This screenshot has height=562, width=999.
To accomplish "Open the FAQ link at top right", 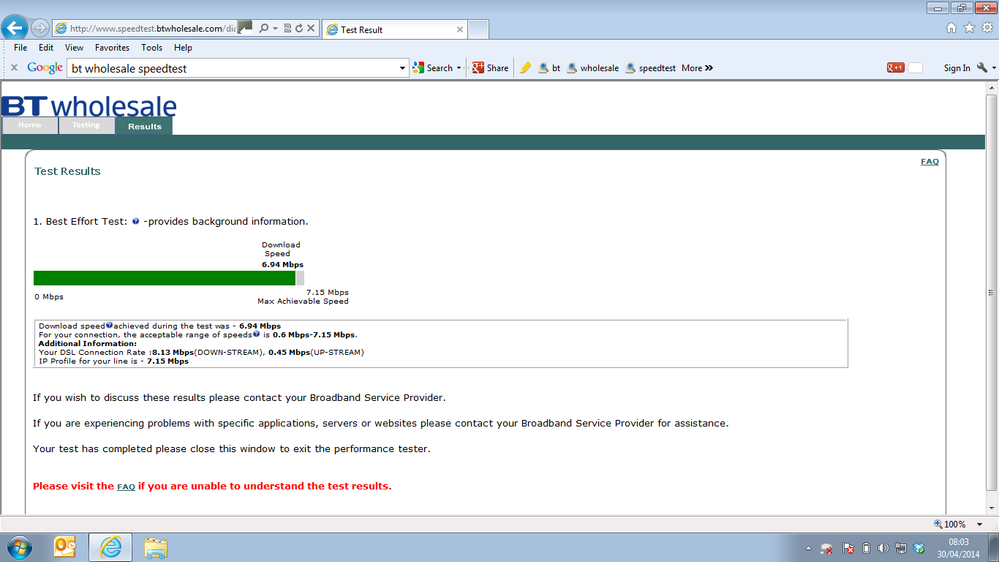I will [930, 162].
